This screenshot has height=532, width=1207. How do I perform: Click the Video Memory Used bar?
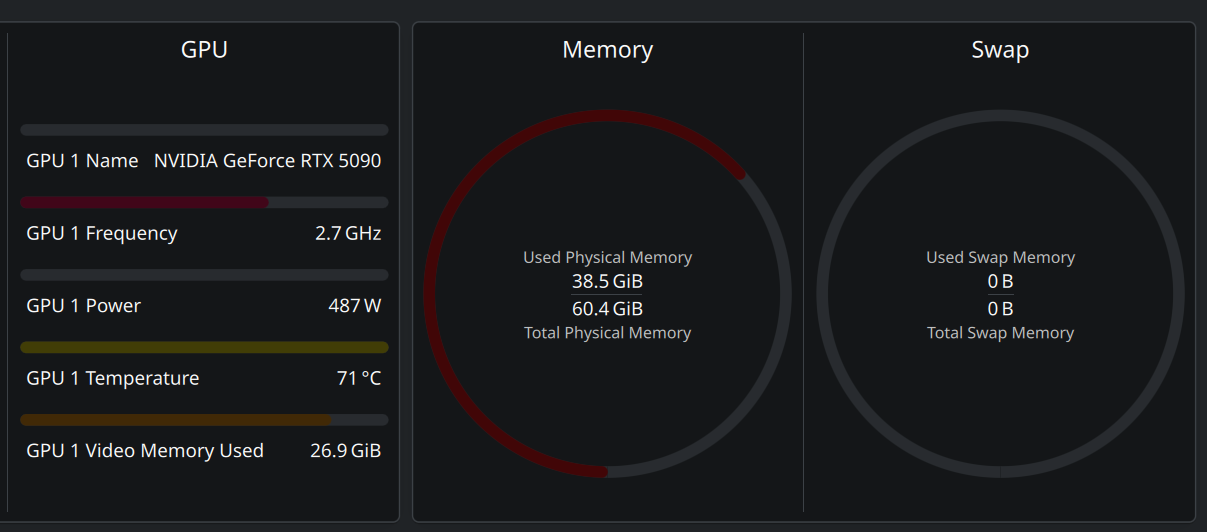pos(204,420)
